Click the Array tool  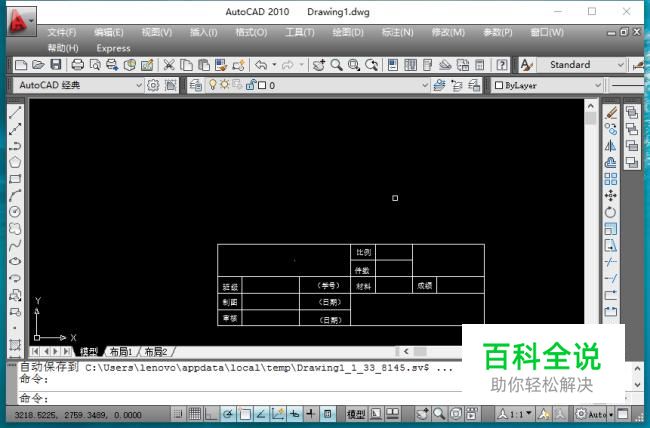point(611,179)
